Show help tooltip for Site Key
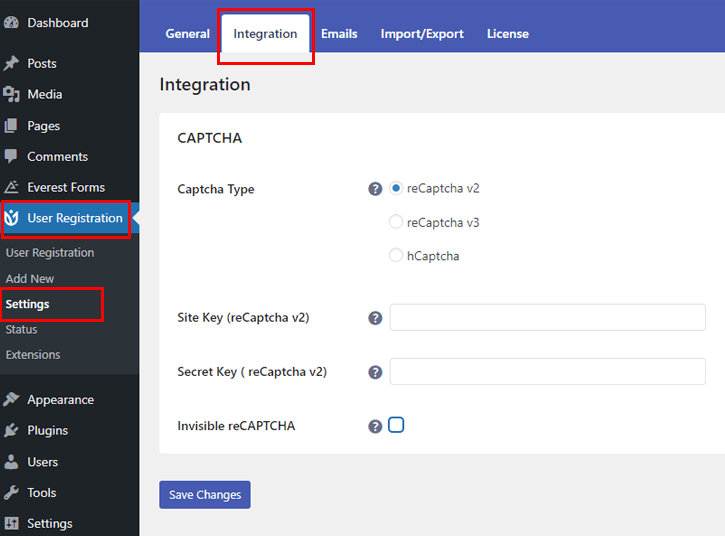Viewport: 725px width, 536px height. (x=375, y=318)
